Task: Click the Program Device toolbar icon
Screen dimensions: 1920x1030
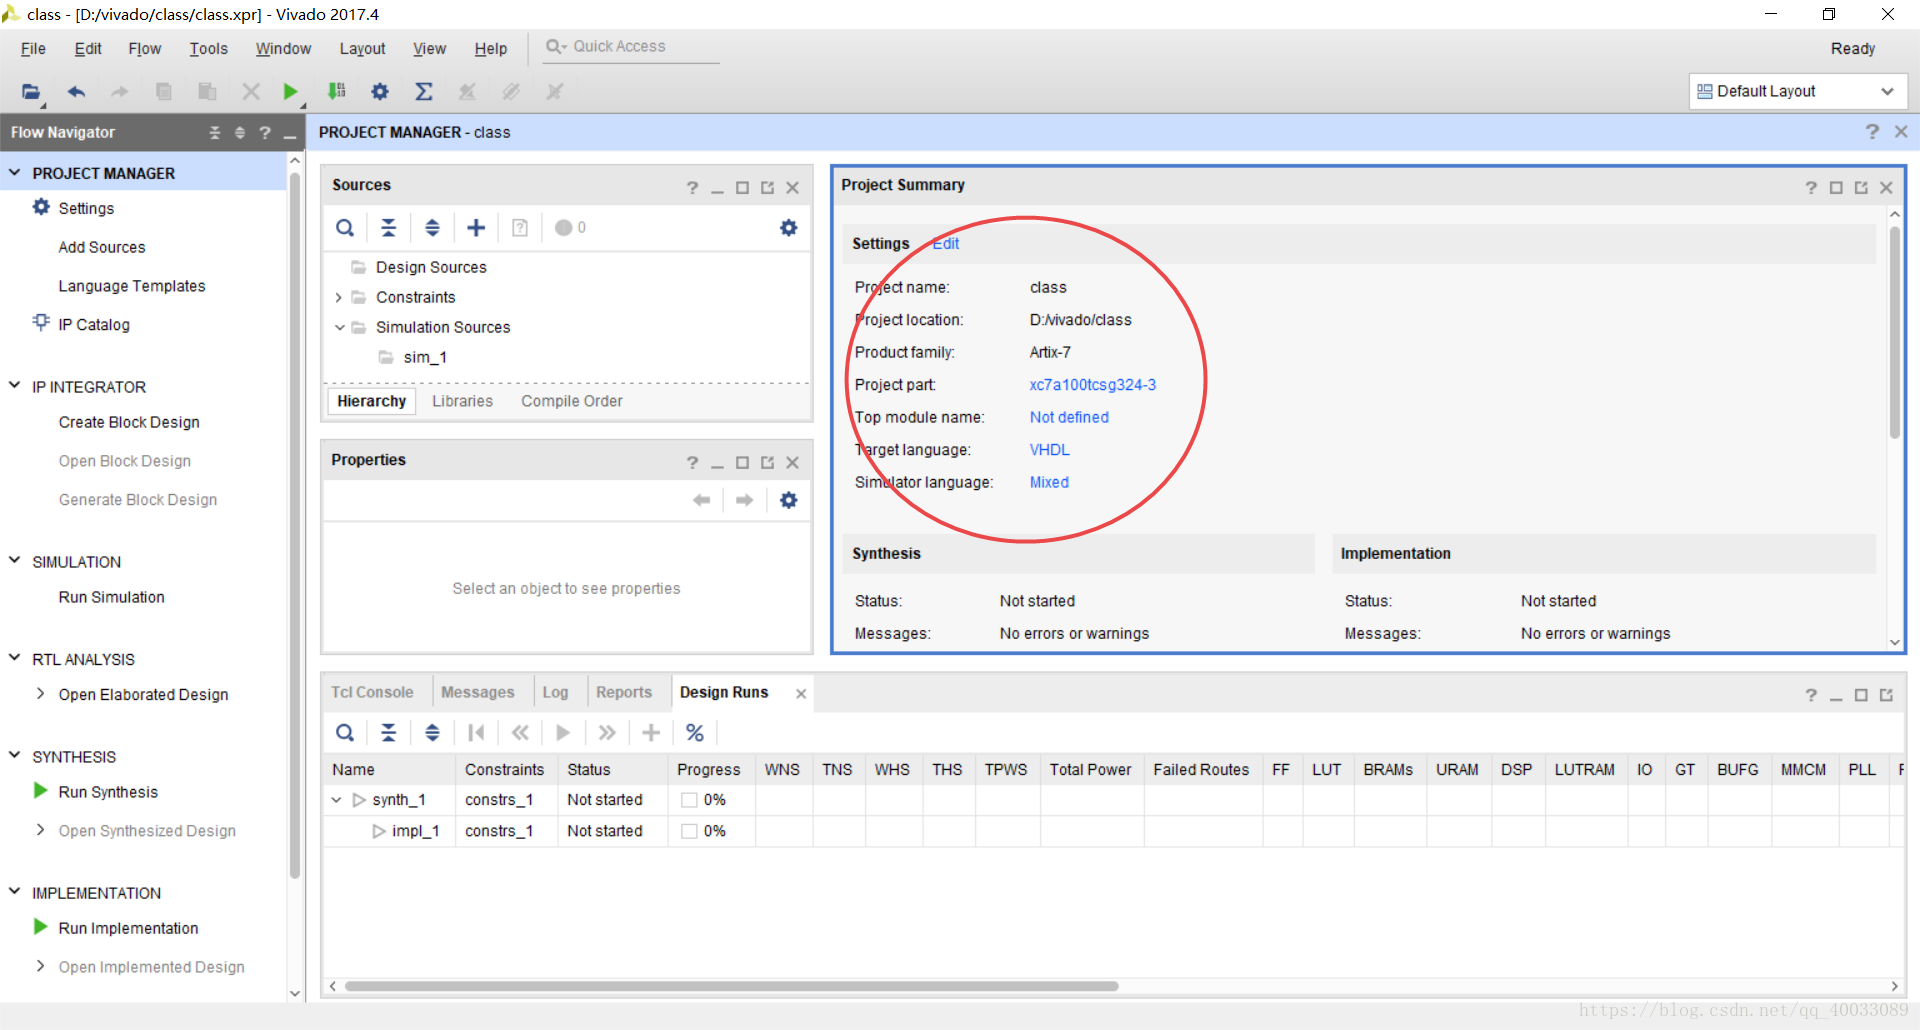Action: pos(337,92)
